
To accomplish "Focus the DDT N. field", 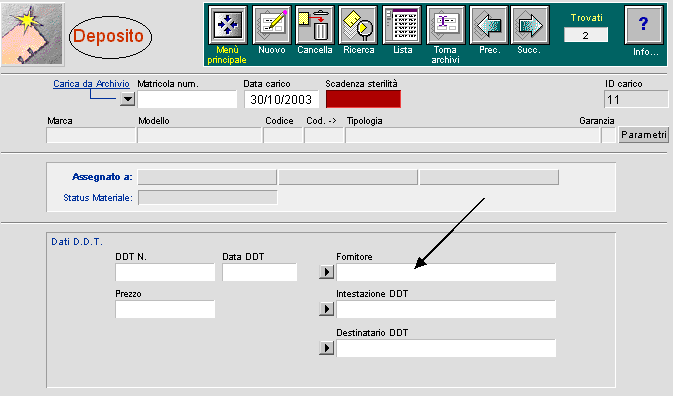I will (165, 272).
